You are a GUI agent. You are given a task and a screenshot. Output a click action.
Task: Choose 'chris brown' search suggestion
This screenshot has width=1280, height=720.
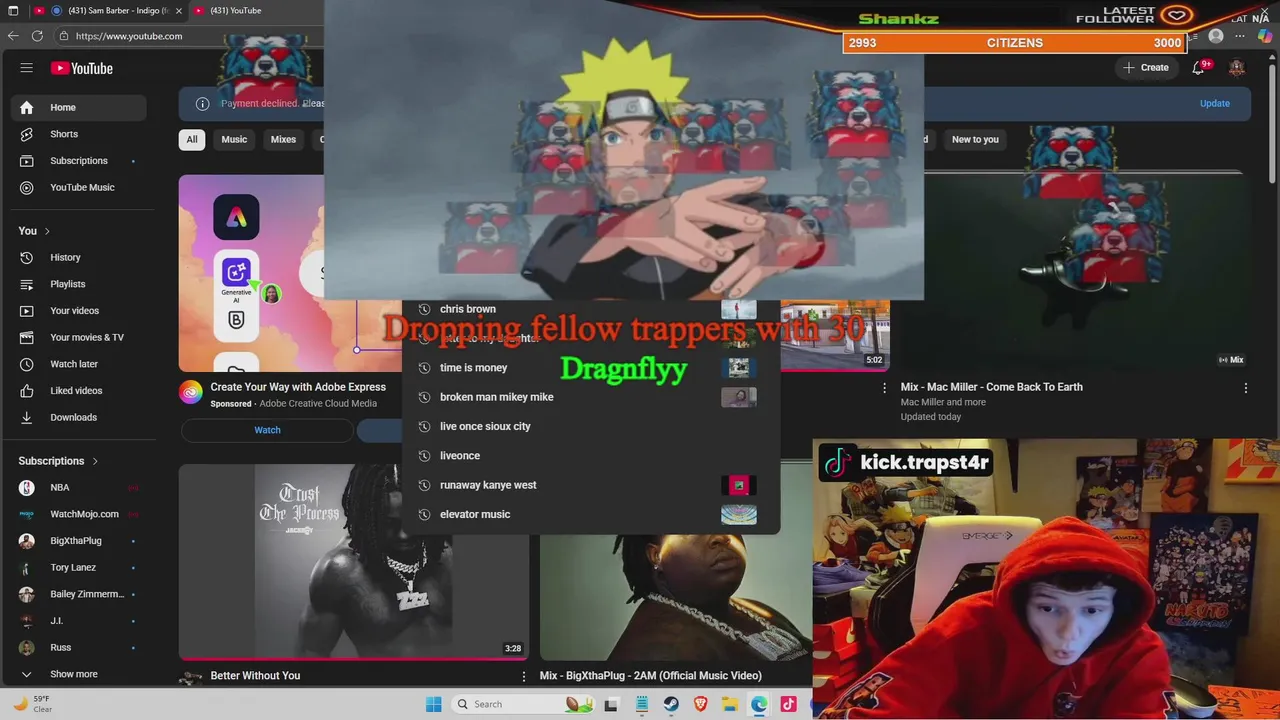[x=590, y=309]
